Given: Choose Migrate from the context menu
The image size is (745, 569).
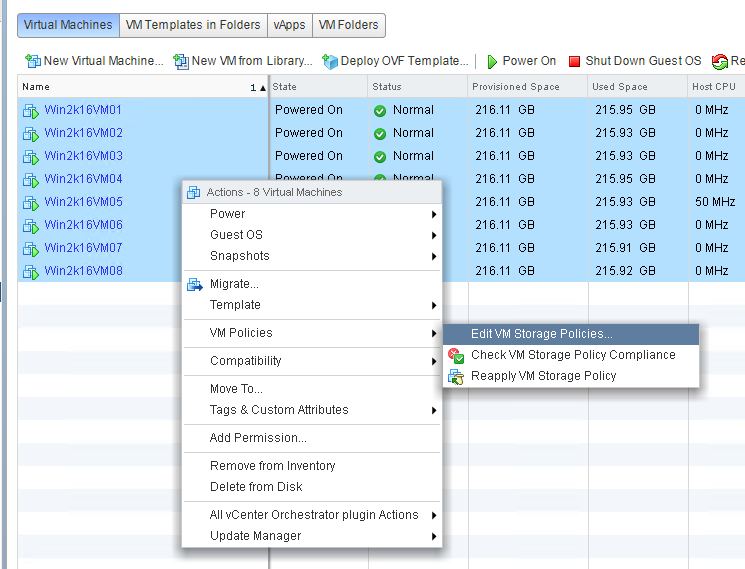Looking at the screenshot, I should (234, 284).
